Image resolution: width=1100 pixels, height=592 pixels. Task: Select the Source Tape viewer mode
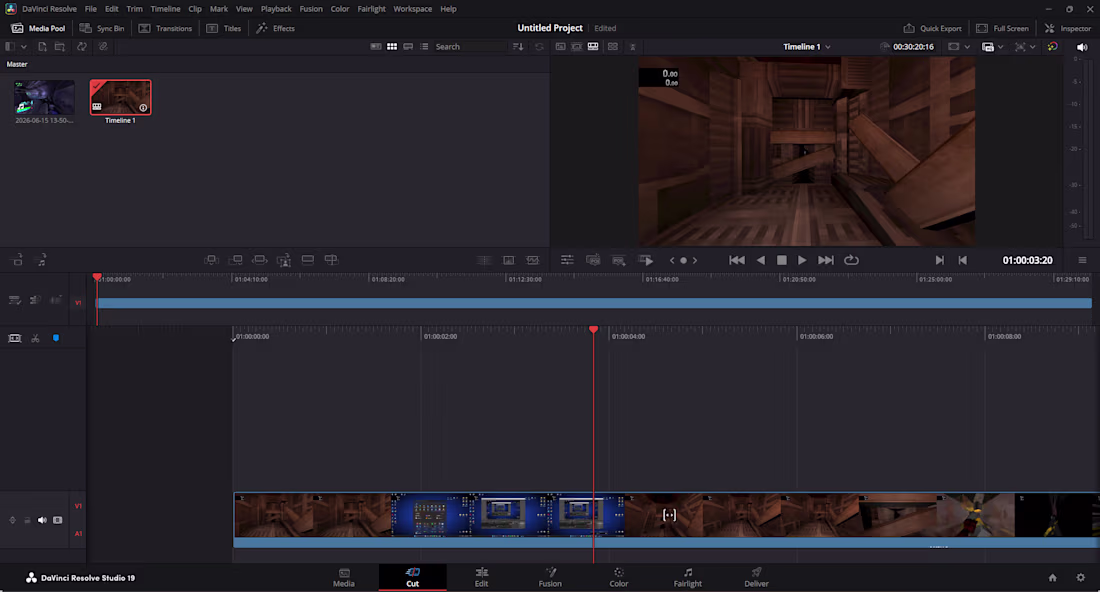pyautogui.click(x=577, y=46)
